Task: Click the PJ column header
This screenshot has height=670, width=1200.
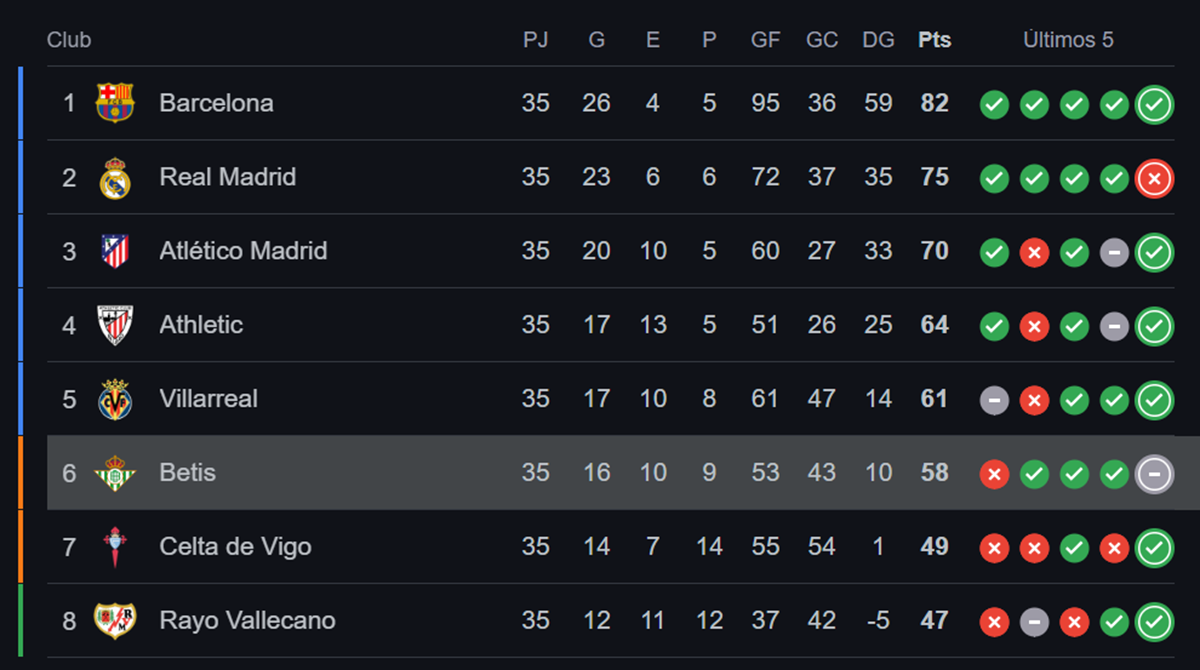Action: click(x=537, y=40)
